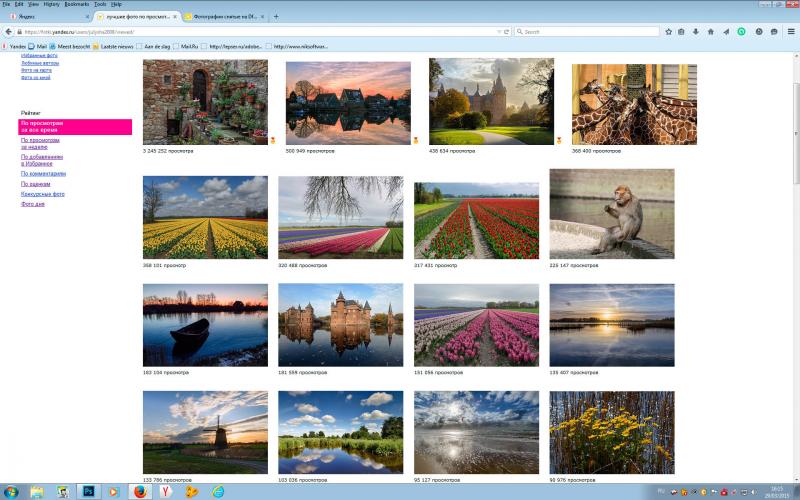800x500 pixels.
Task: Go to the Home page icon
Action: coord(710,32)
